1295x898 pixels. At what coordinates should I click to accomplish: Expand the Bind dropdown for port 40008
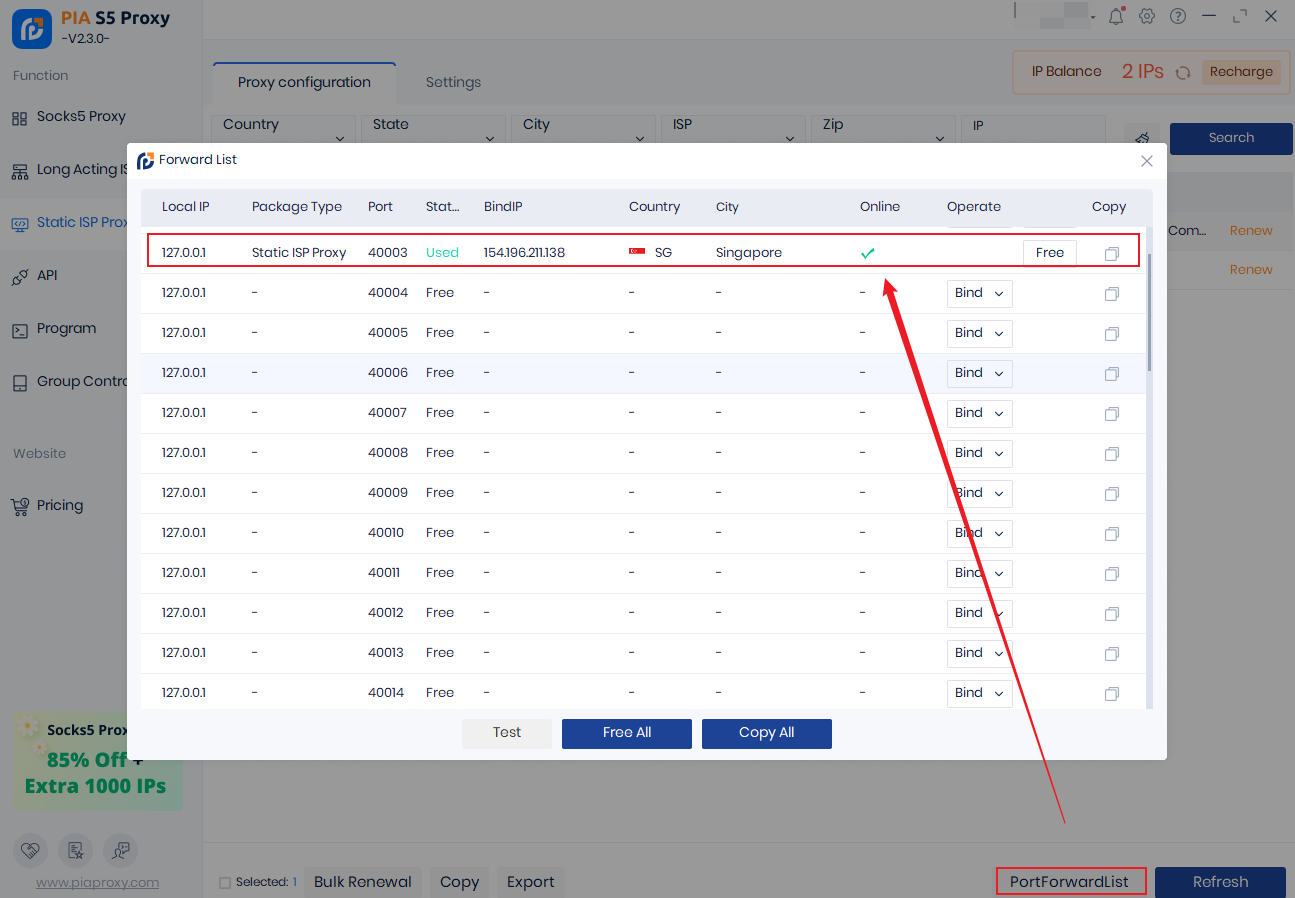click(979, 453)
